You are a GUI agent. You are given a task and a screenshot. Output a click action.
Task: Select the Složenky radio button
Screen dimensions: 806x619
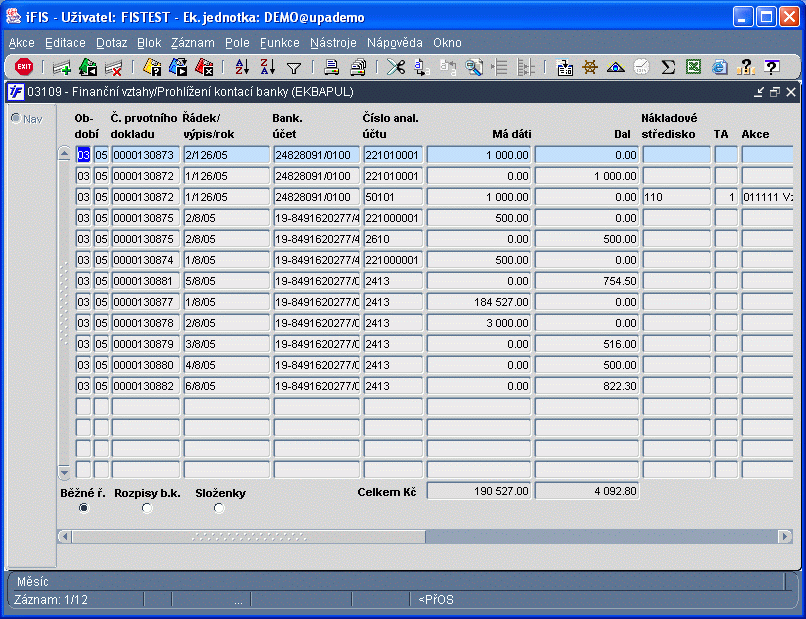point(219,508)
